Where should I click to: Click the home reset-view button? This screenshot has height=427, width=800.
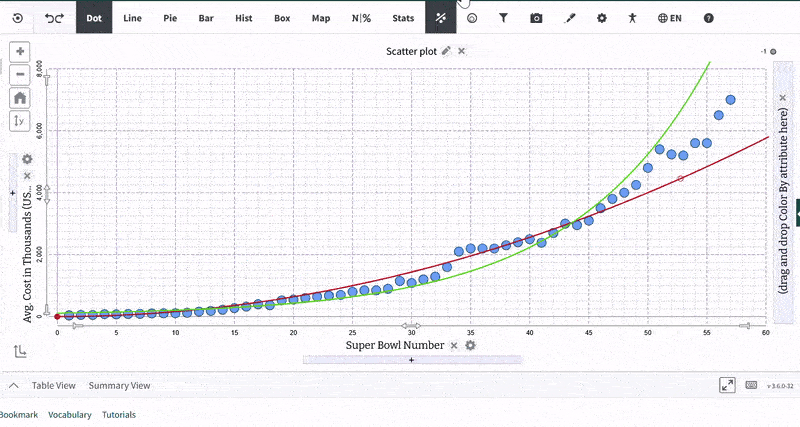pyautogui.click(x=20, y=97)
